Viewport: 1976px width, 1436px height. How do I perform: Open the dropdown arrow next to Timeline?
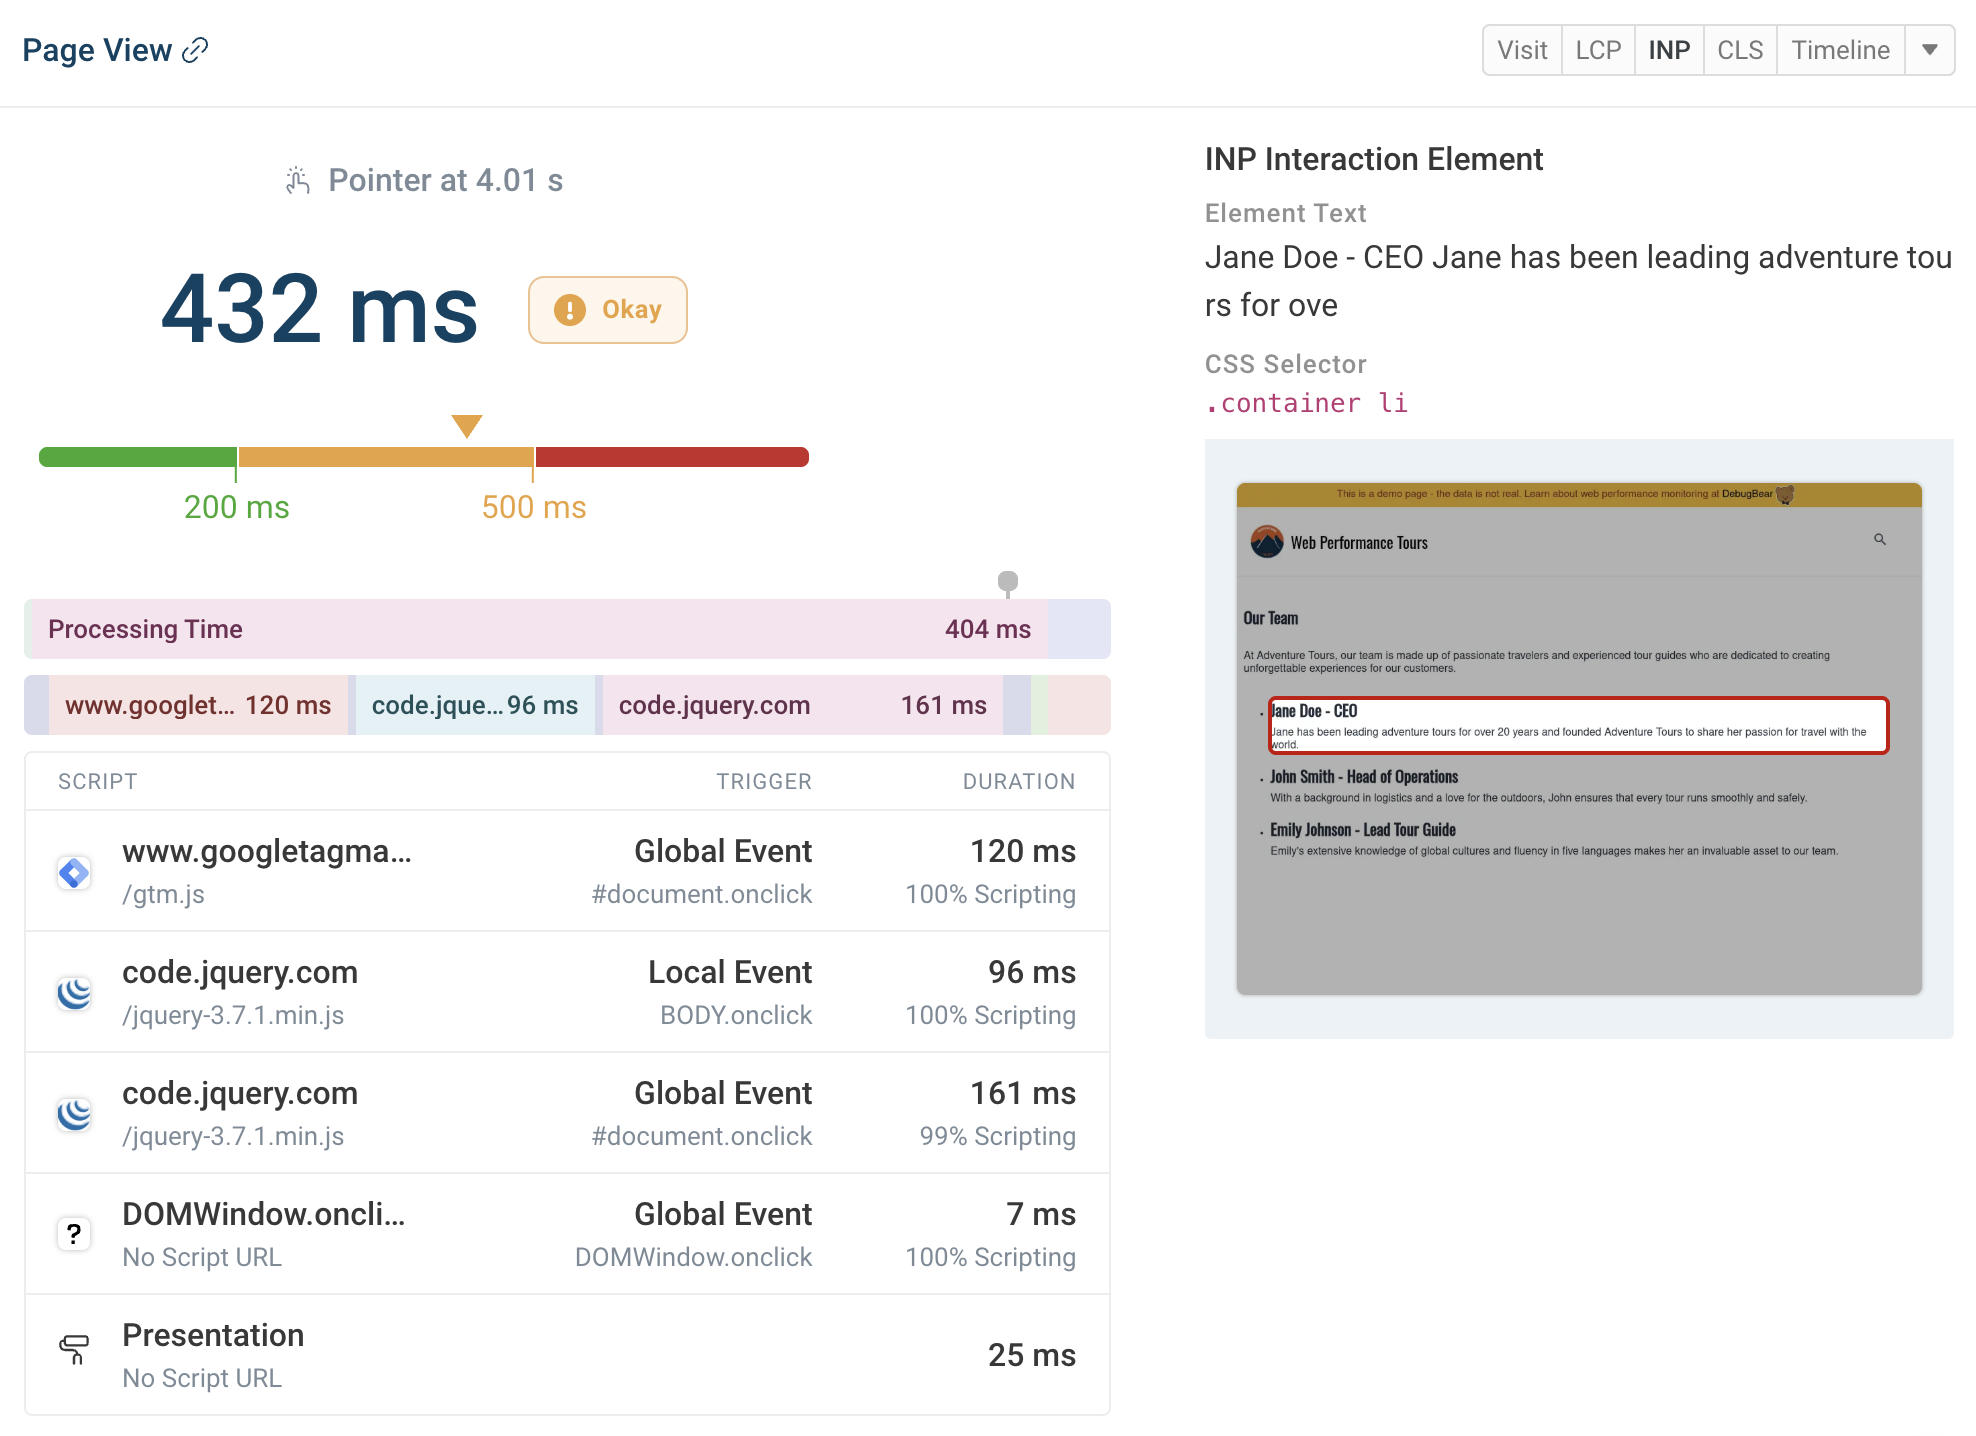(x=1929, y=49)
